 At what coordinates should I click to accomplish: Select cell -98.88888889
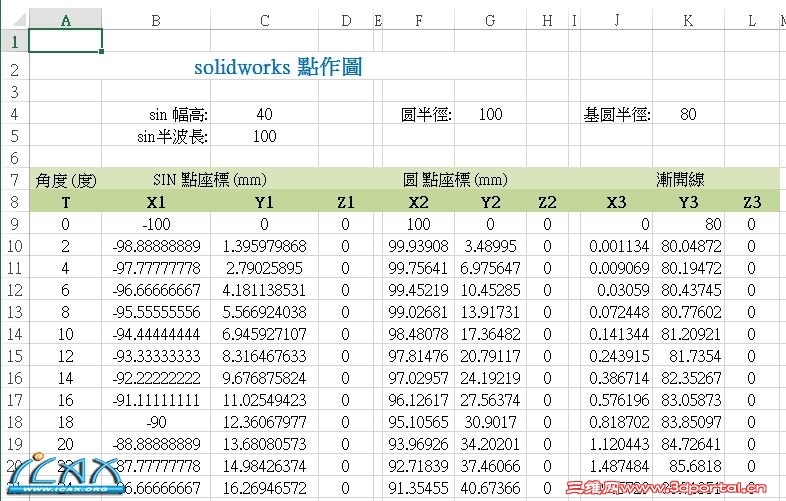[x=156, y=246]
